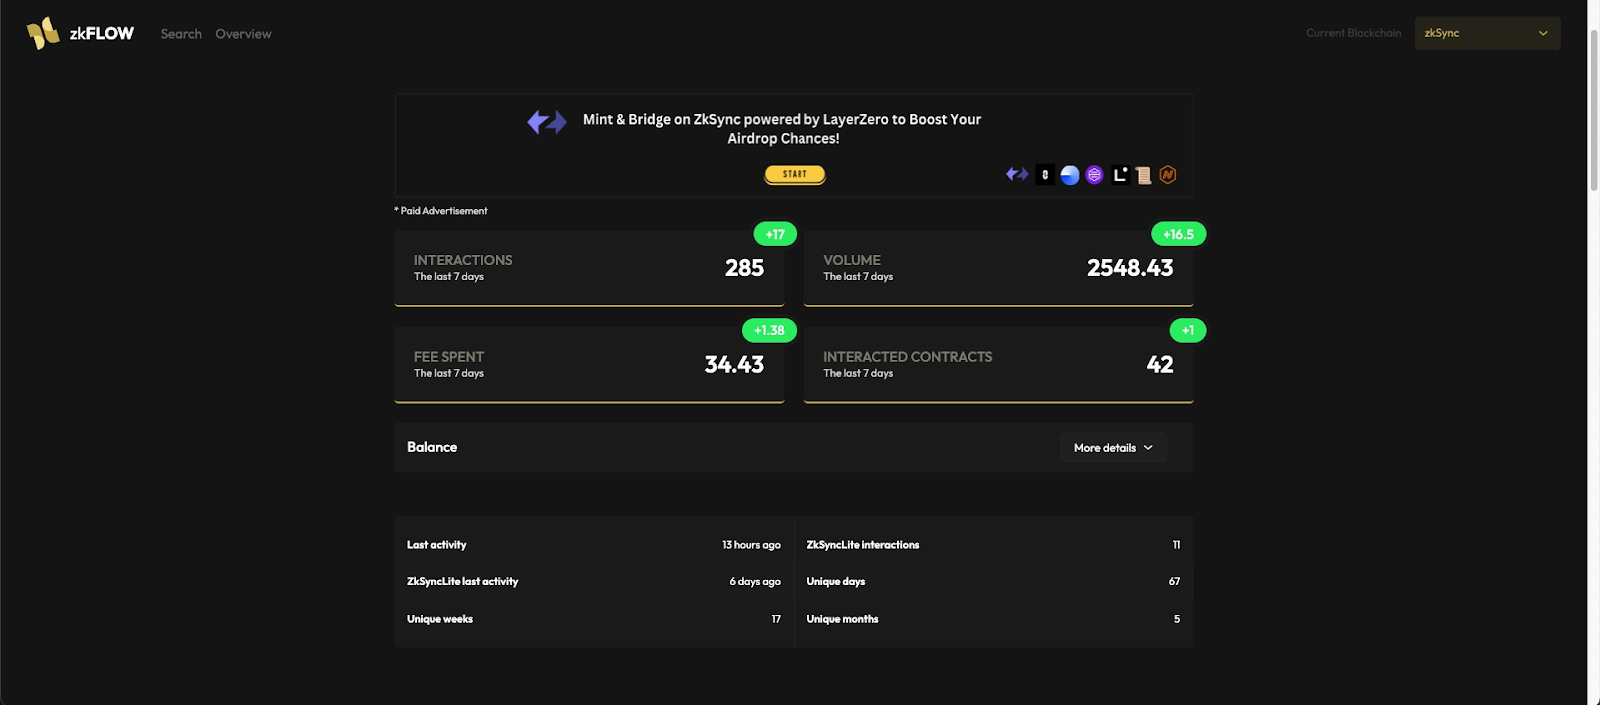Click the '6 days ago' value
The width and height of the screenshot is (1600, 705).
pos(755,581)
